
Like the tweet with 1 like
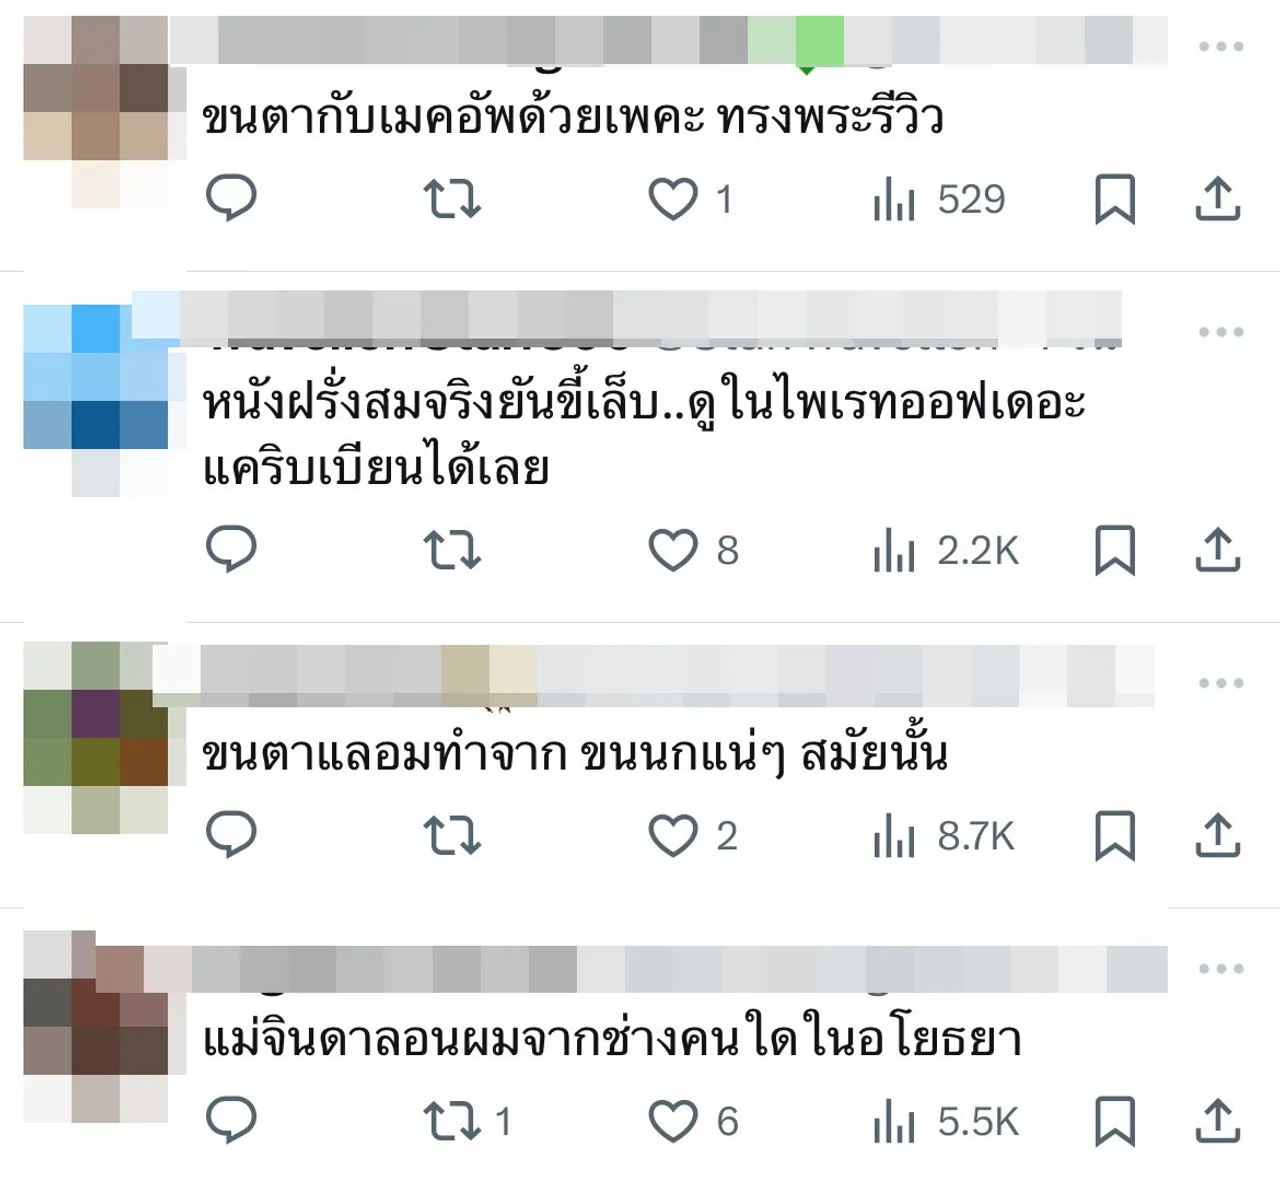[x=690, y=198]
